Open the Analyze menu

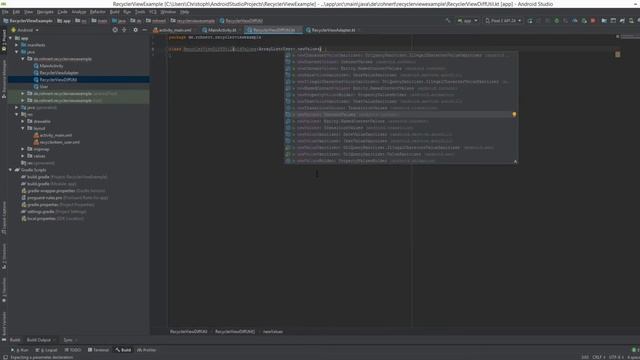(x=79, y=12)
